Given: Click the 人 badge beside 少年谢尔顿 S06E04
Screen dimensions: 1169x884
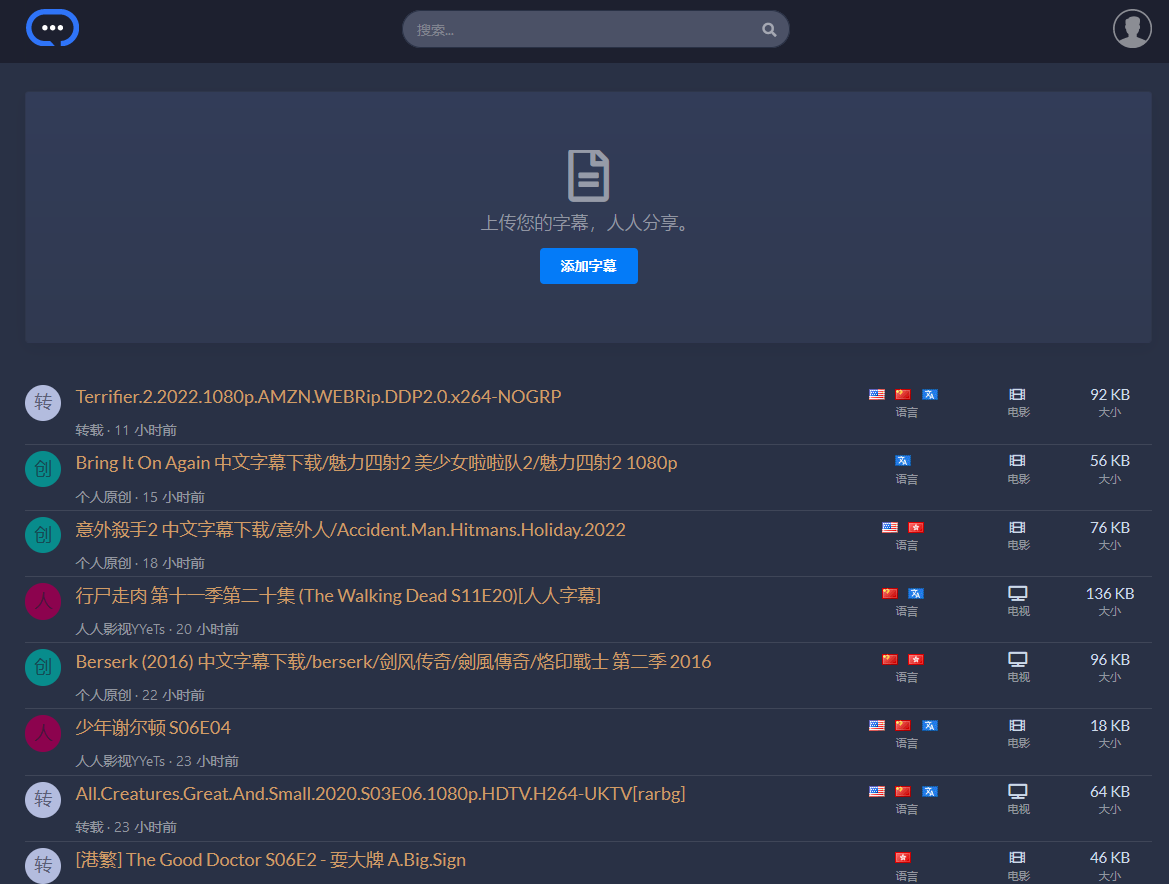Looking at the screenshot, I should pos(43,733).
